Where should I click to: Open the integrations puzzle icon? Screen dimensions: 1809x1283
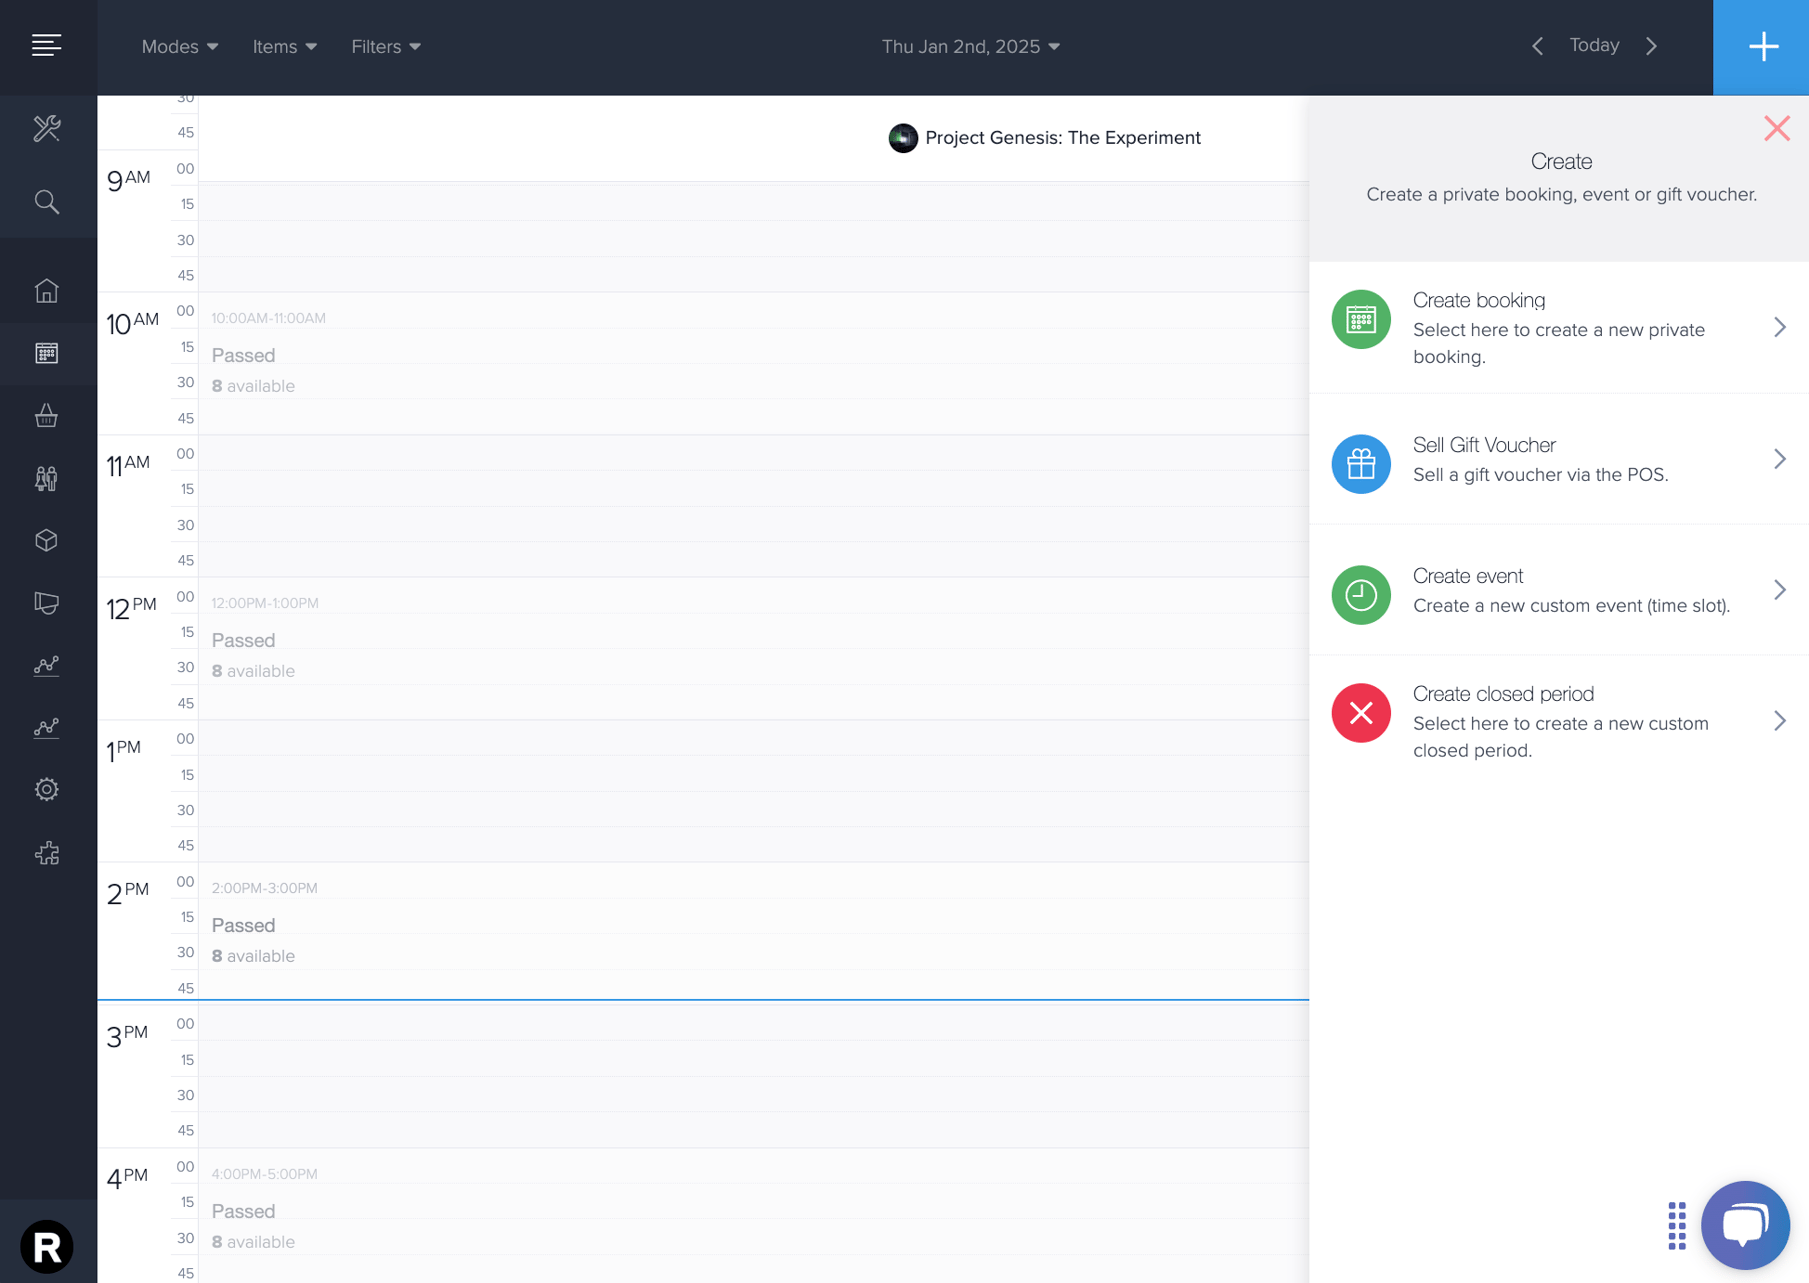[47, 853]
